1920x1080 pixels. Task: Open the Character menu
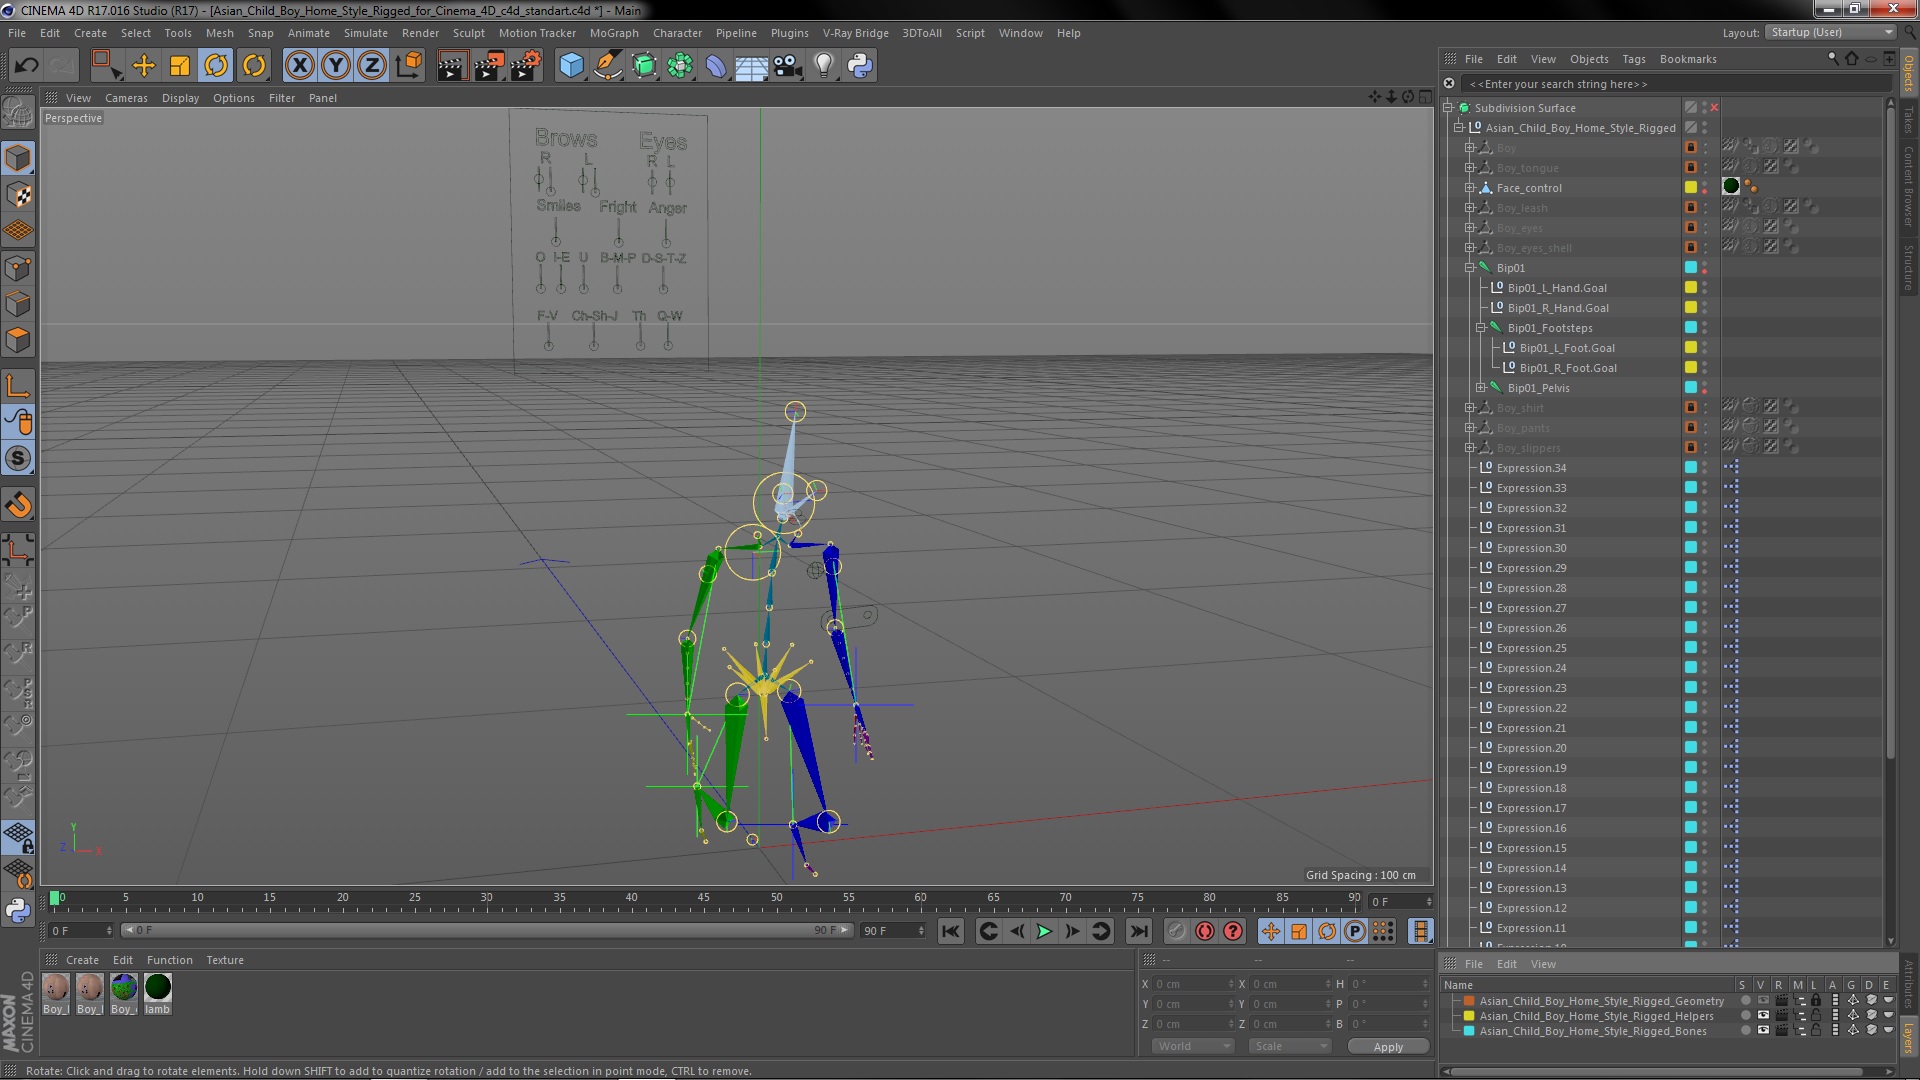[677, 33]
